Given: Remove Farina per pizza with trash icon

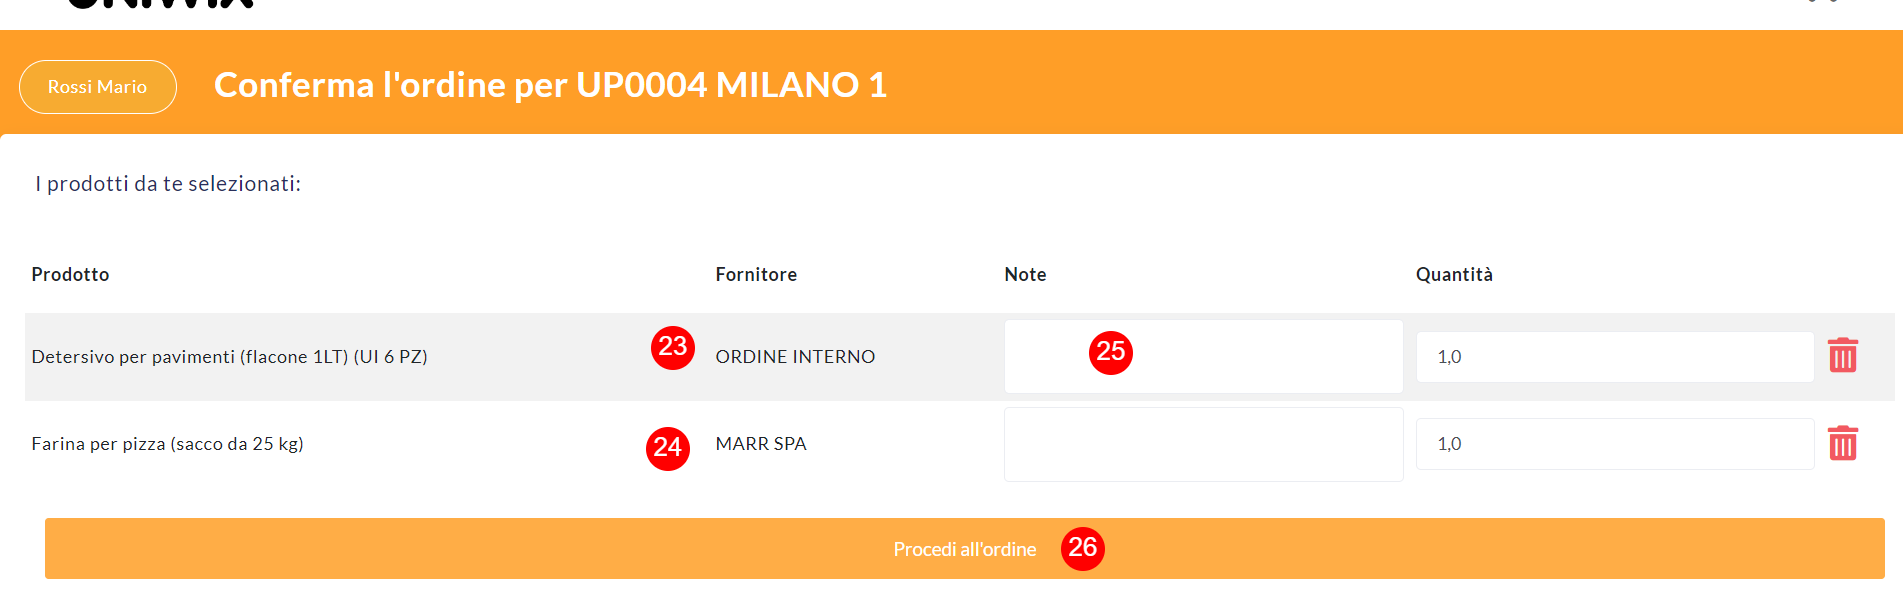Looking at the screenshot, I should pos(1842,443).
